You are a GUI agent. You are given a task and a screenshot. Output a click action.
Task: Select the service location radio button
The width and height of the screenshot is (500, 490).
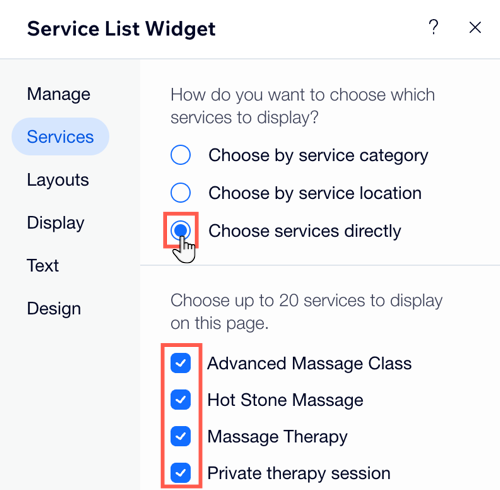tap(181, 193)
